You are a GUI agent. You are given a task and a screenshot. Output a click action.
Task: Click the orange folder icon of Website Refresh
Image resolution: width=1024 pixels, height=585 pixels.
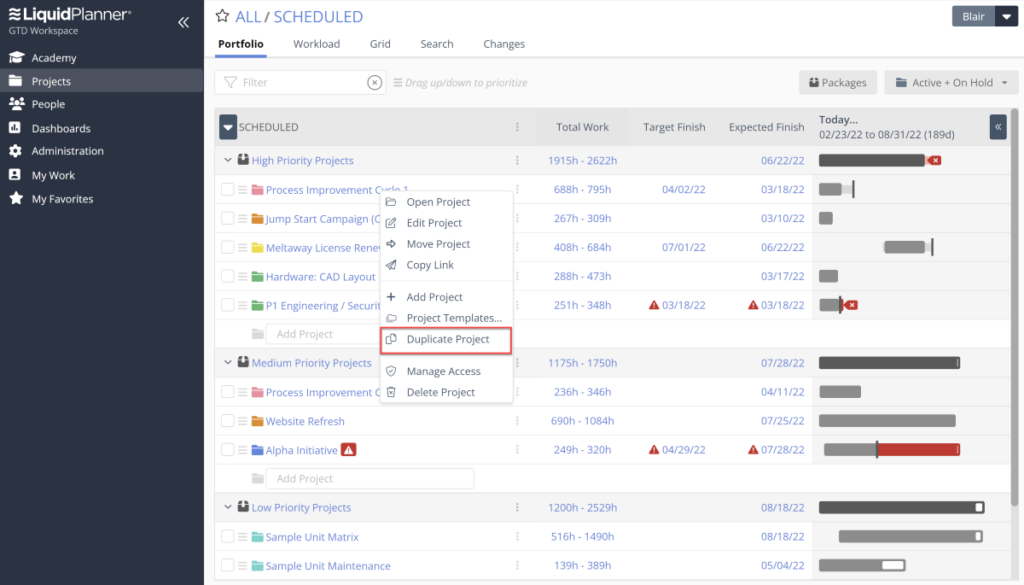pos(257,421)
